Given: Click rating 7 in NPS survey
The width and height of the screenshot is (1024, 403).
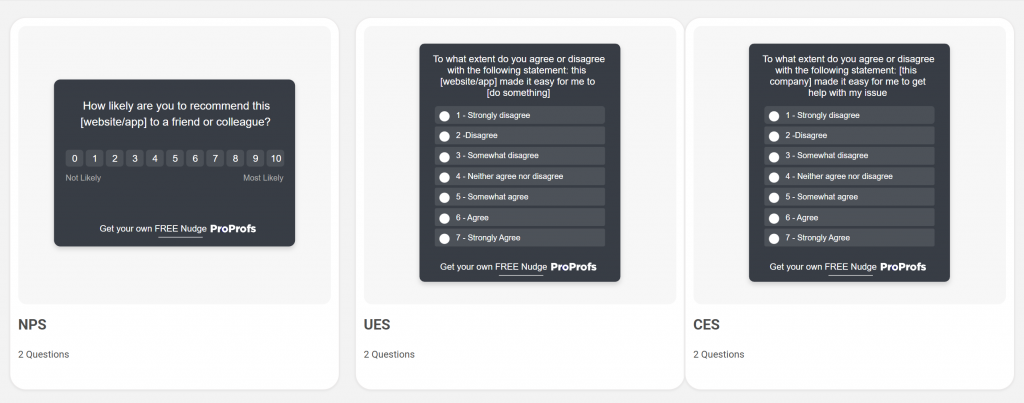Looking at the screenshot, I should coord(215,158).
